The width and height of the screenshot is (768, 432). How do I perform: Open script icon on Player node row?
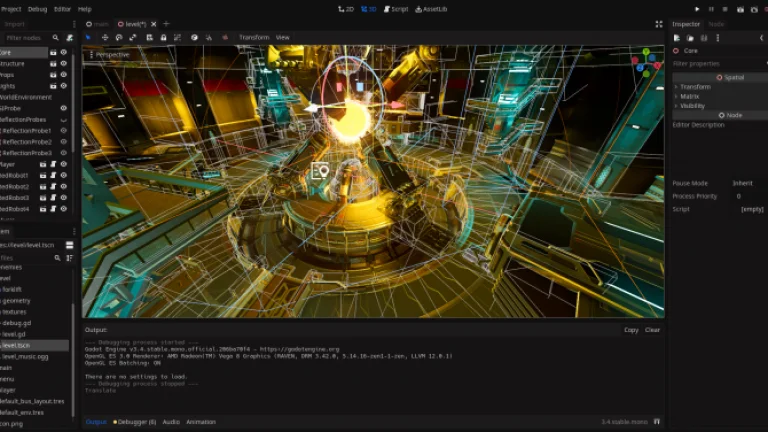click(53, 165)
